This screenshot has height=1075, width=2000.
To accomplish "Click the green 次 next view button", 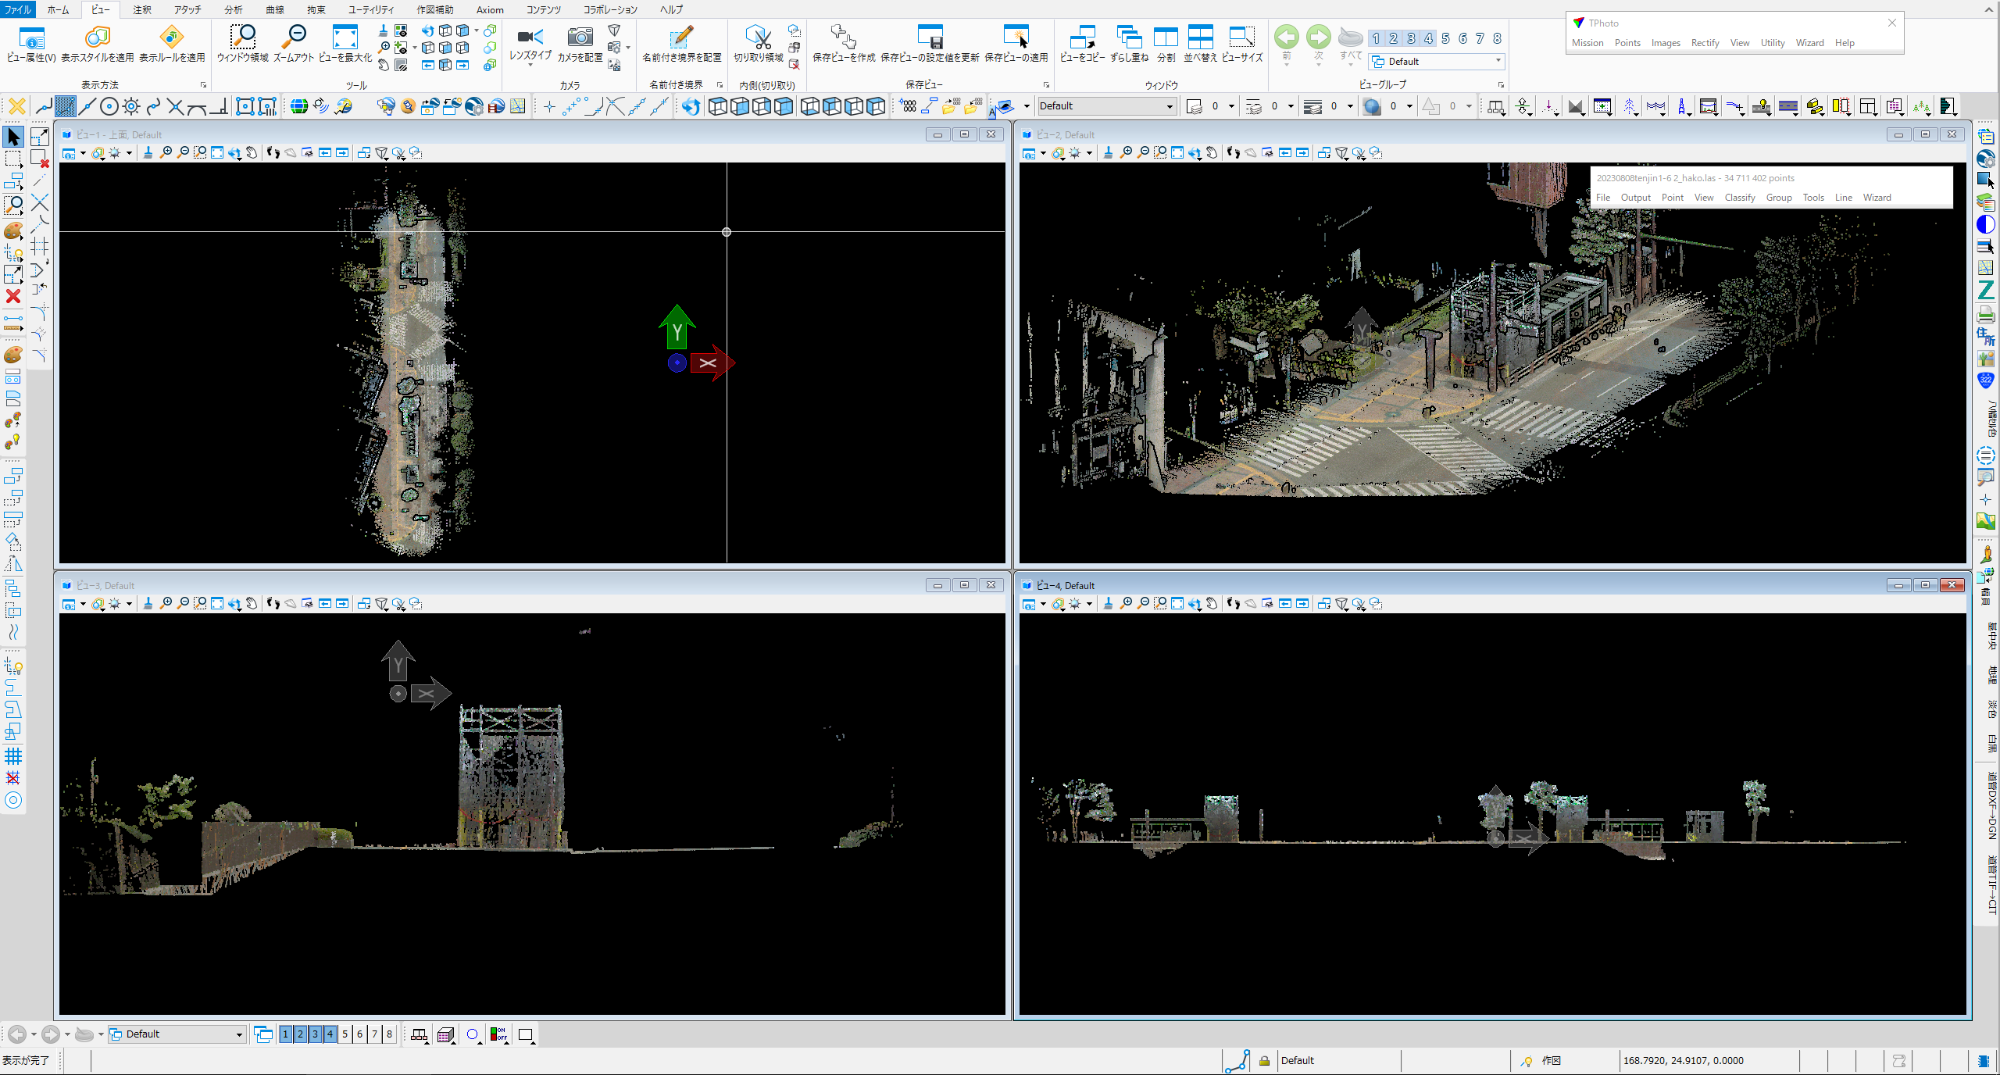I will [1319, 39].
